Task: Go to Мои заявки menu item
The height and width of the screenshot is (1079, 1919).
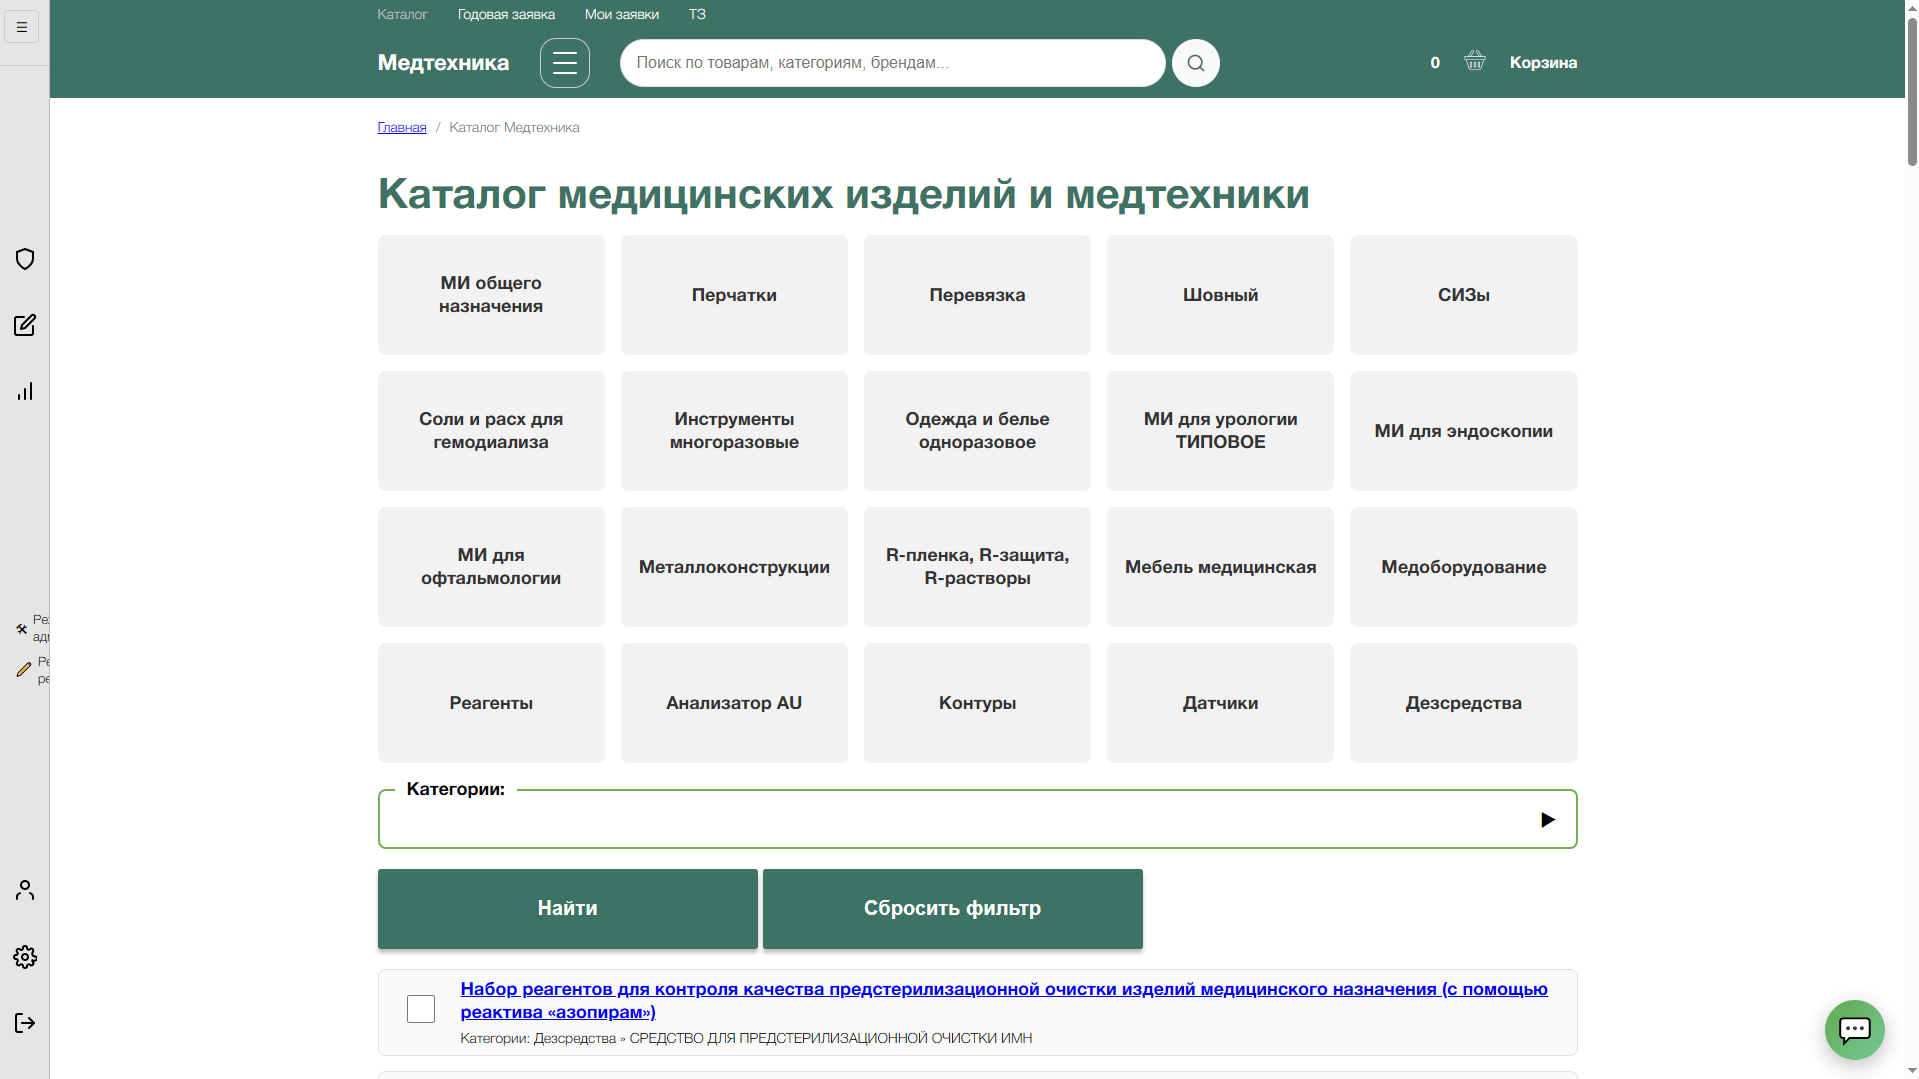Action: coord(621,14)
